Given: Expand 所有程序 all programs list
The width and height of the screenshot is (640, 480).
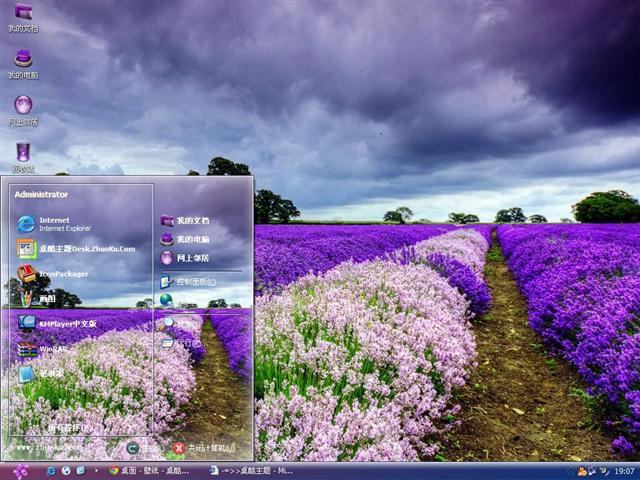Looking at the screenshot, I should click(x=69, y=428).
